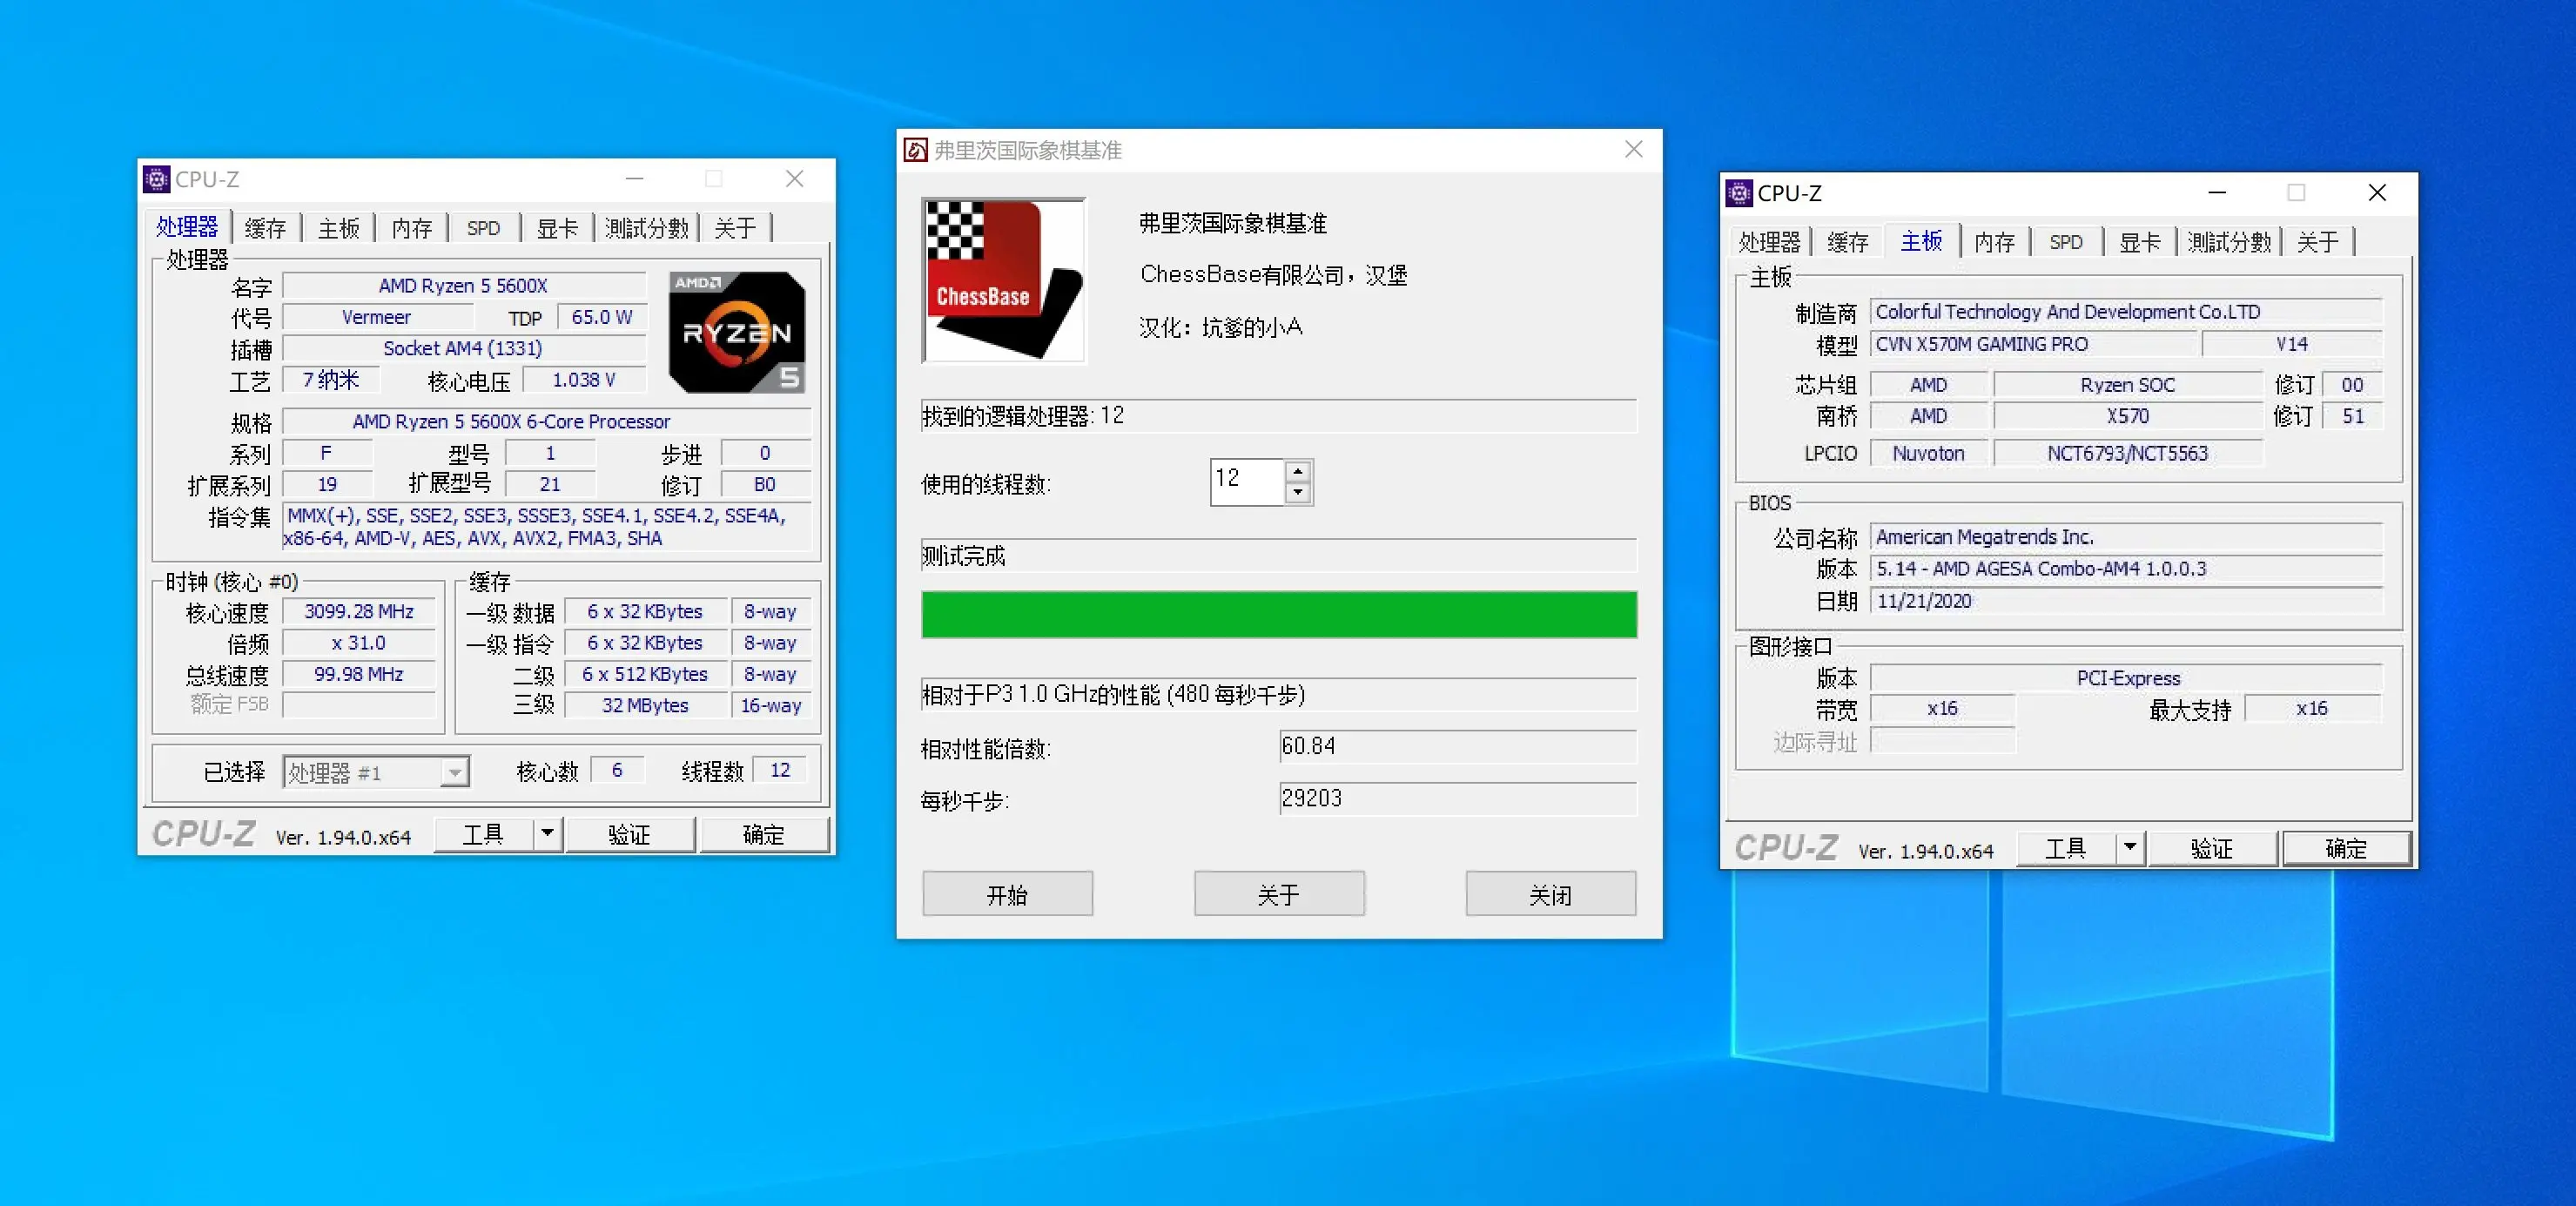
Task: Open SPD tab in right CPU-Z
Action: point(2066,242)
